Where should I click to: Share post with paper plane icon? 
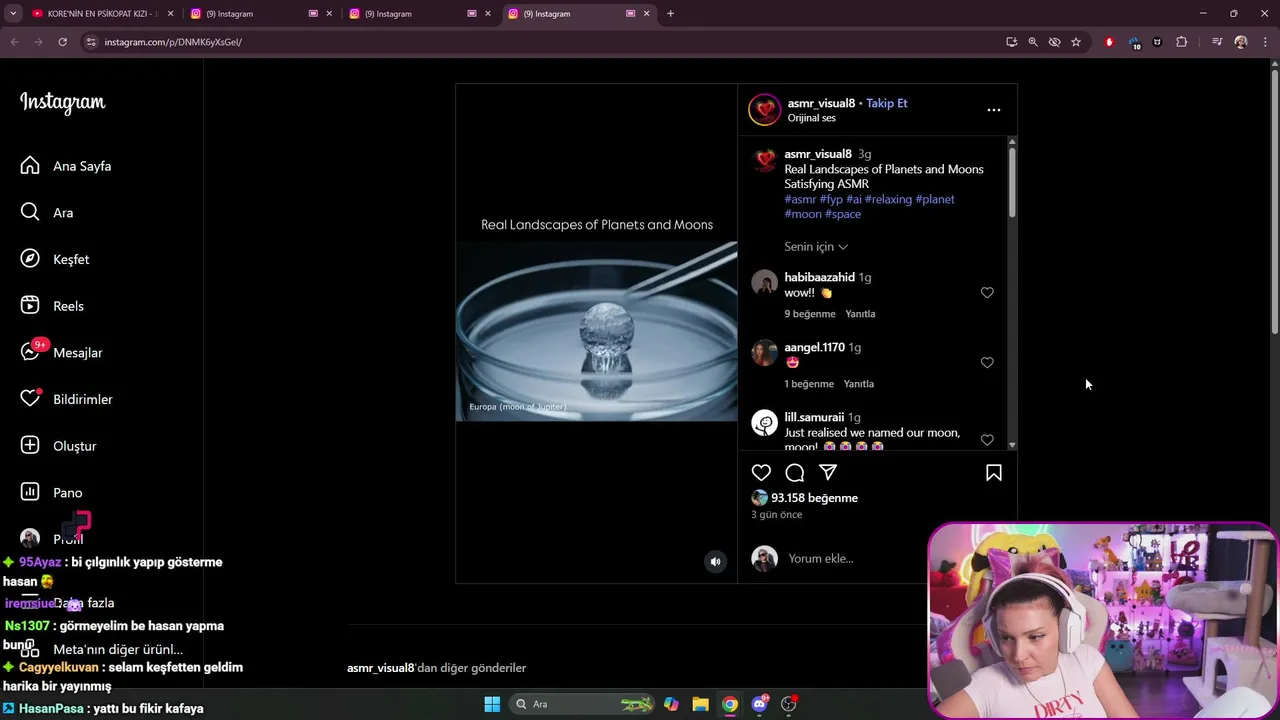click(x=828, y=473)
